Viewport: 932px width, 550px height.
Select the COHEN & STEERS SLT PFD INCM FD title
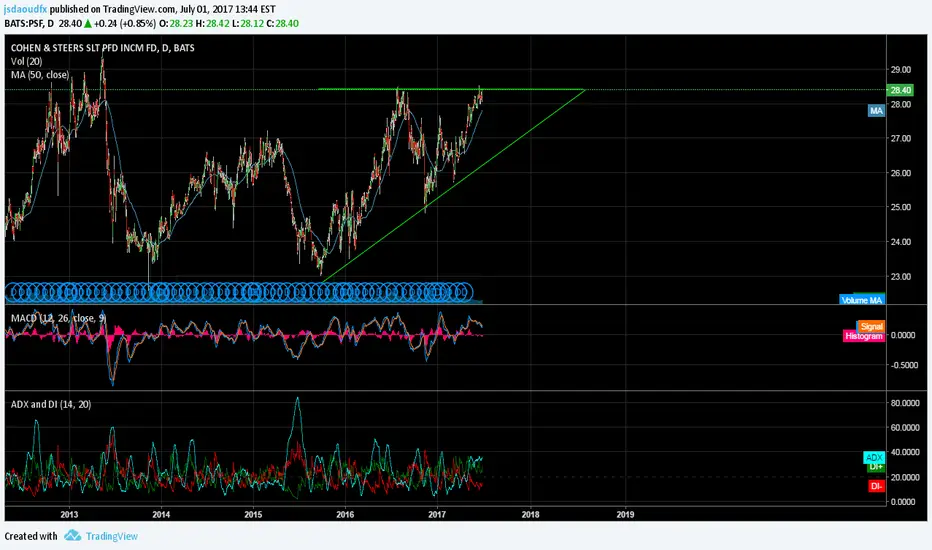tap(102, 48)
